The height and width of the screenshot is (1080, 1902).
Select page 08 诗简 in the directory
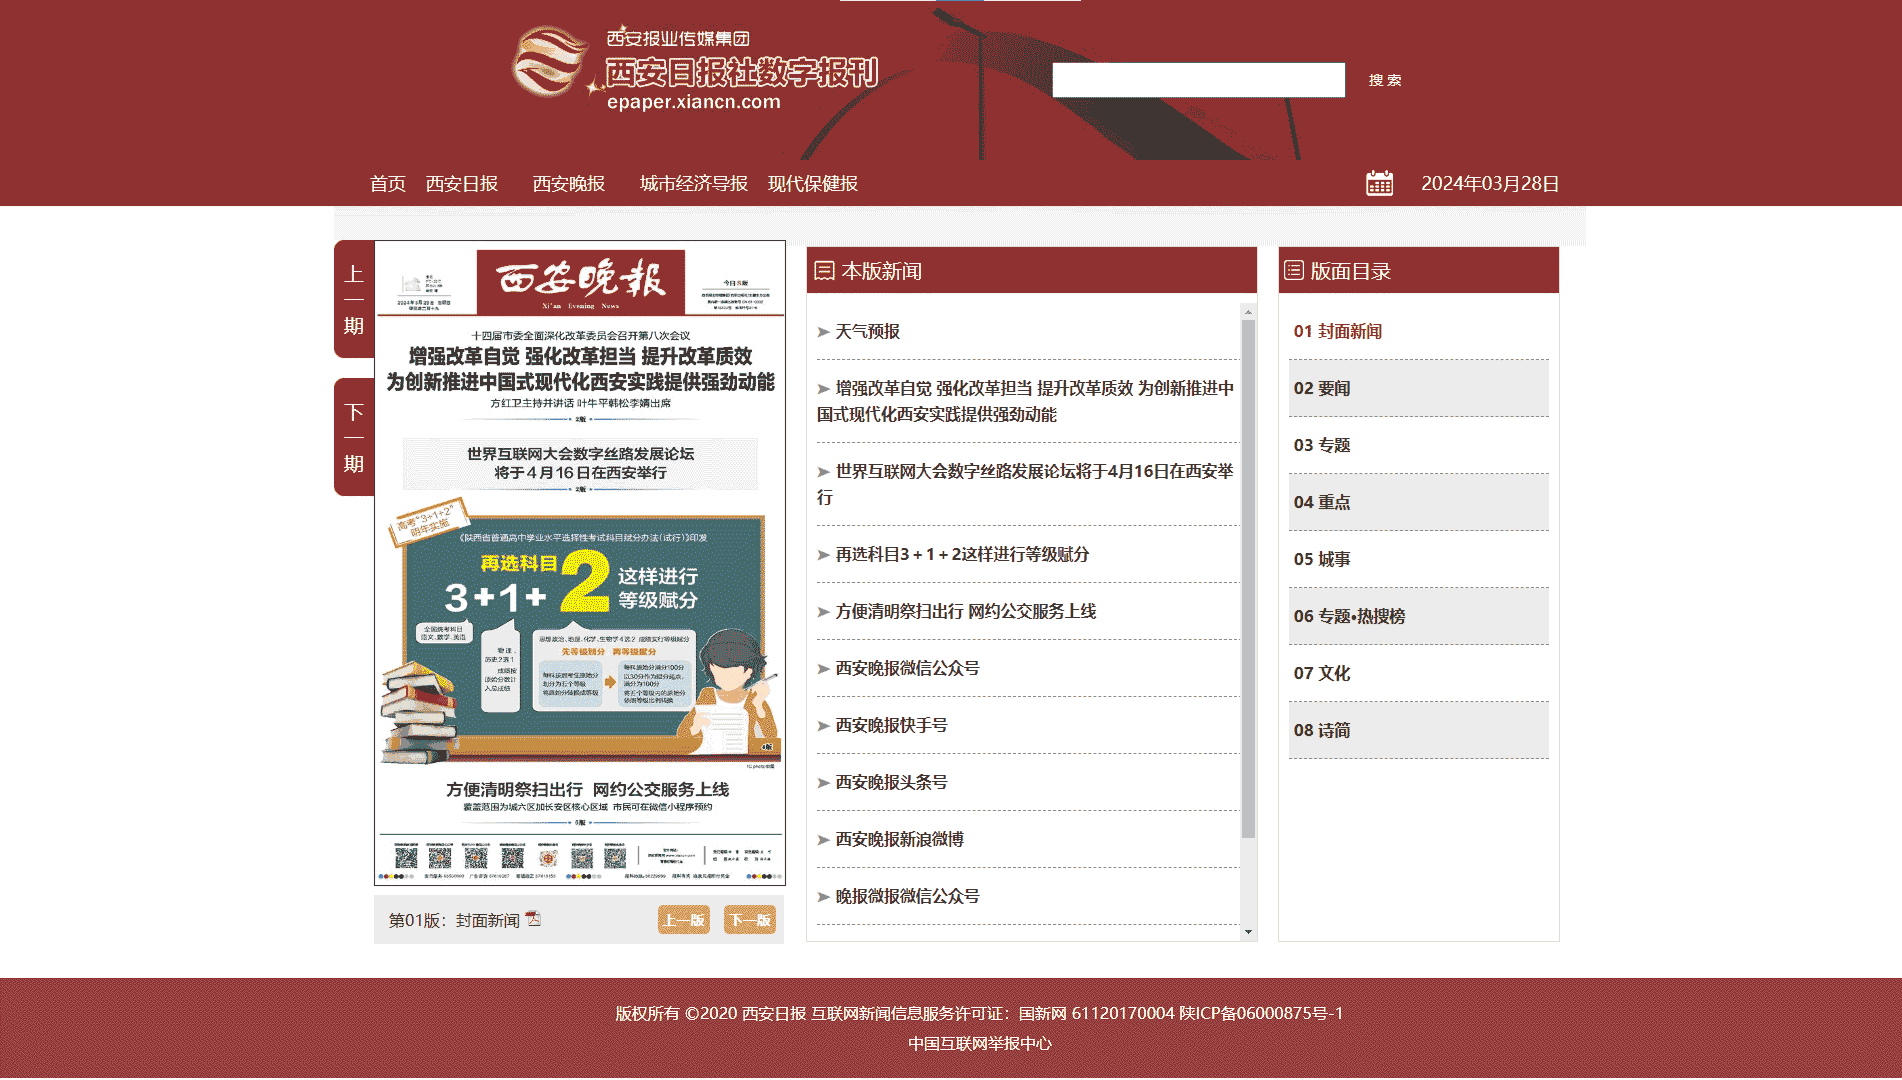pyautogui.click(x=1418, y=730)
